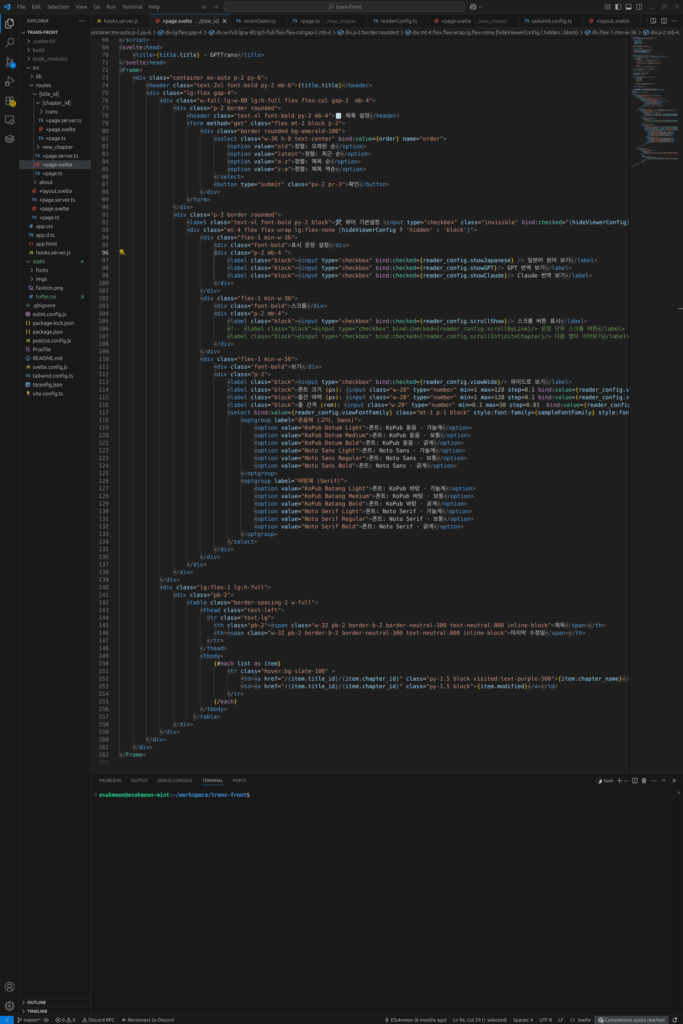Show the PORTS panel tab
Image resolution: width=683 pixels, height=1024 pixels.
coord(239,780)
